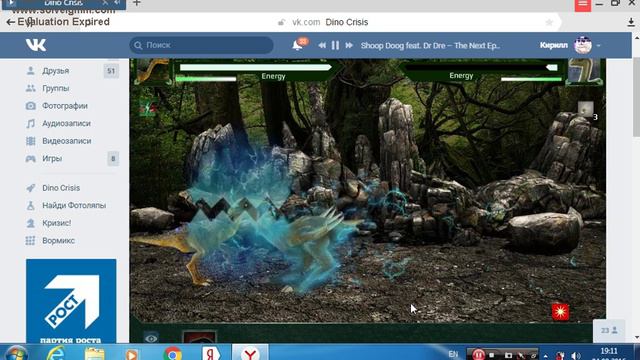
Task: Switch the EN input language indicator
Action: tap(453, 354)
